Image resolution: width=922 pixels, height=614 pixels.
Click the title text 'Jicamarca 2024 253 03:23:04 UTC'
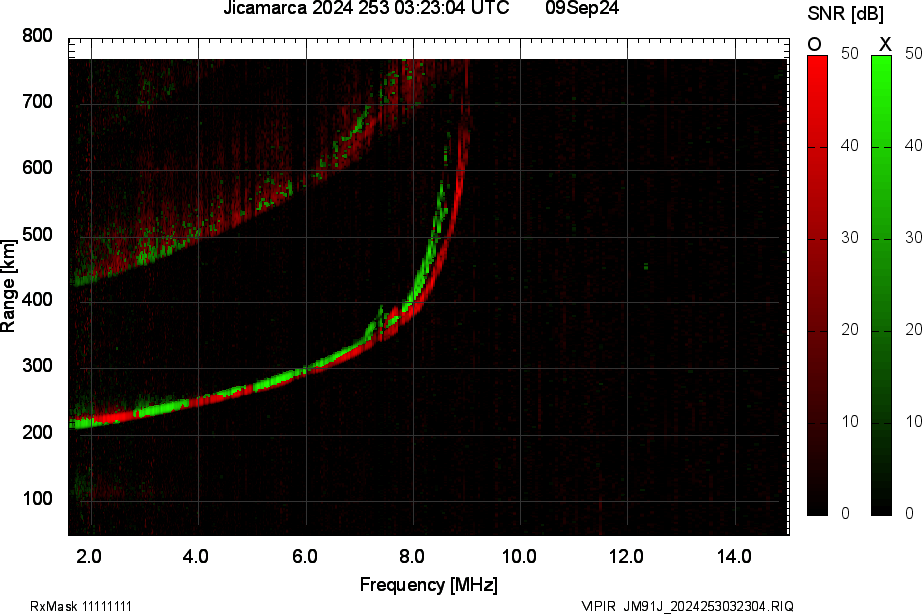coord(366,8)
